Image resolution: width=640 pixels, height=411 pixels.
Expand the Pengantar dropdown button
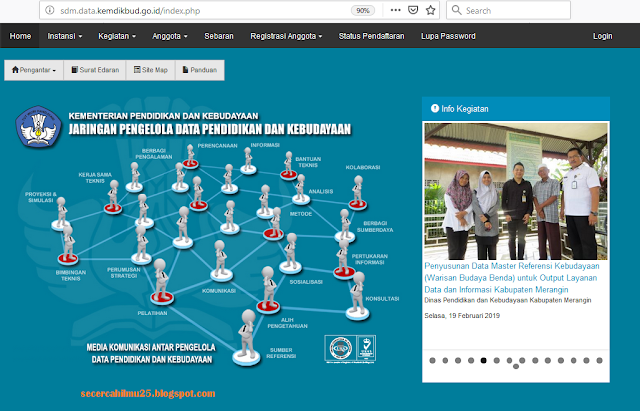[x=34, y=70]
